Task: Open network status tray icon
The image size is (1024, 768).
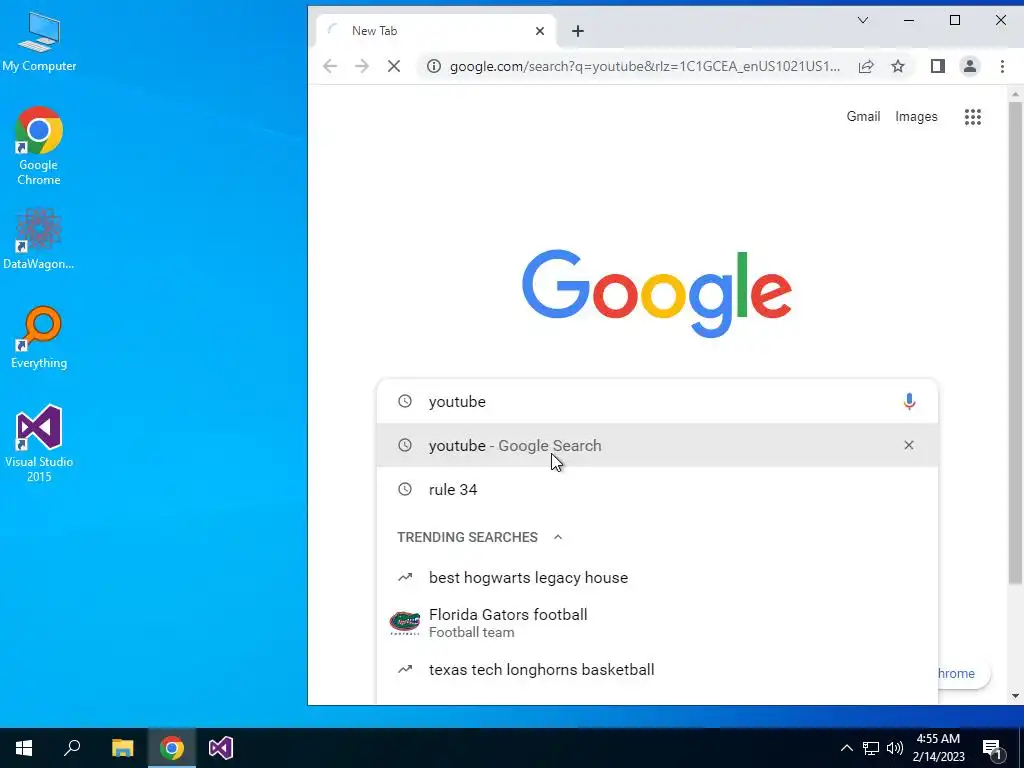Action: pos(871,748)
